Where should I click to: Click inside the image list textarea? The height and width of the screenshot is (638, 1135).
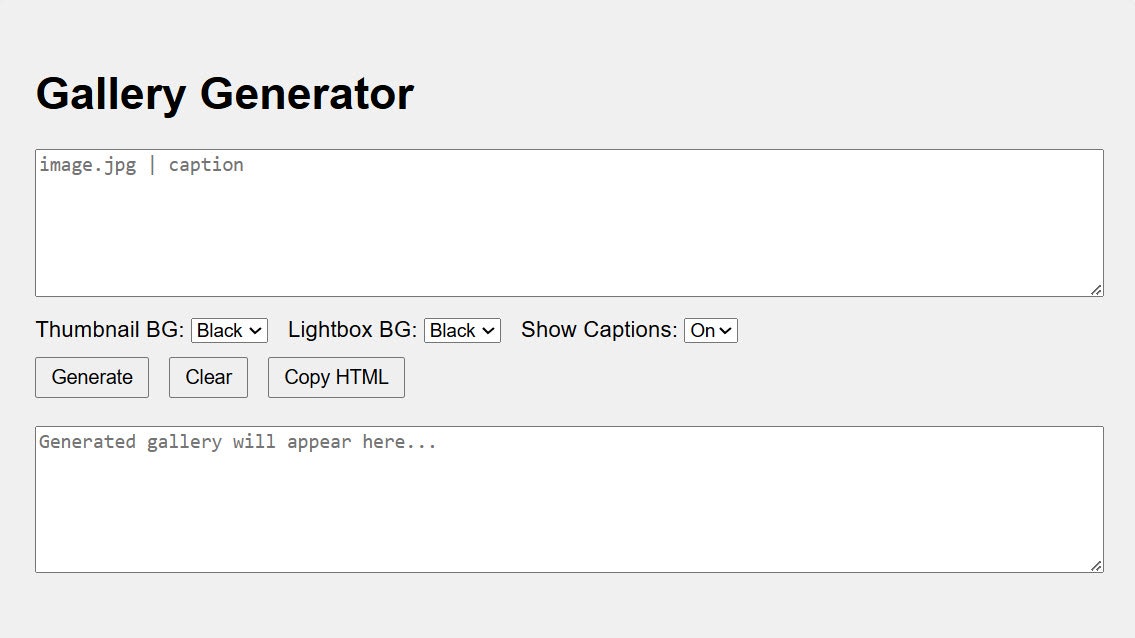(568, 220)
